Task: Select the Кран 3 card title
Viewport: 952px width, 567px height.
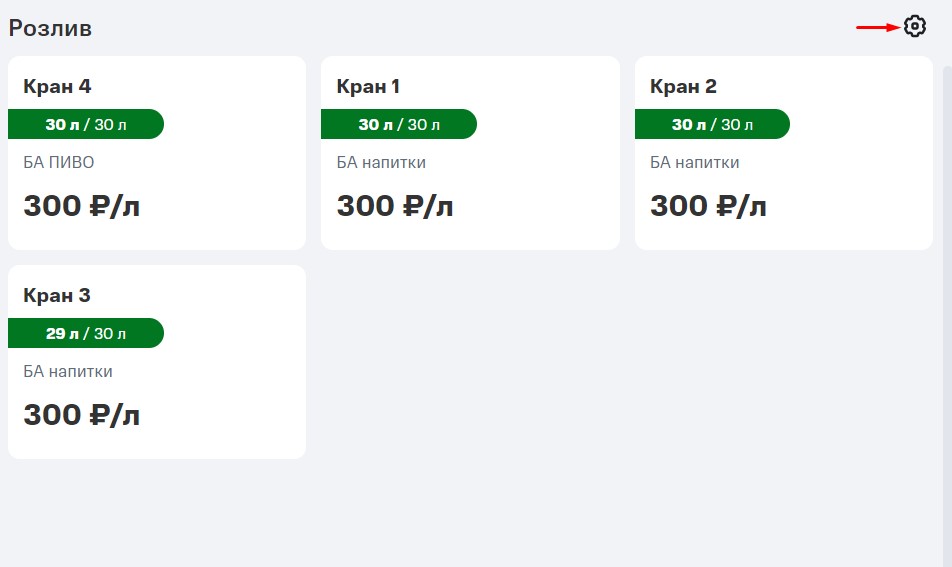Action: [x=57, y=296]
